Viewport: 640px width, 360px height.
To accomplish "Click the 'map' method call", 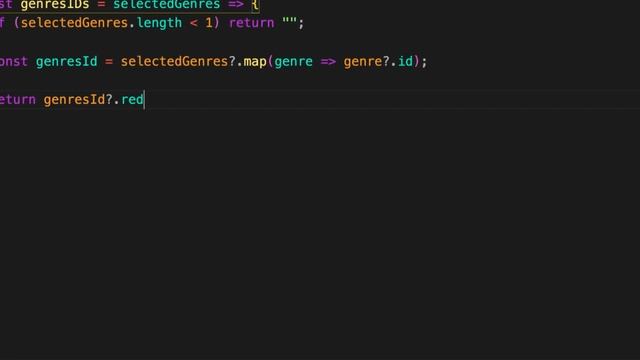I will click(255, 62).
